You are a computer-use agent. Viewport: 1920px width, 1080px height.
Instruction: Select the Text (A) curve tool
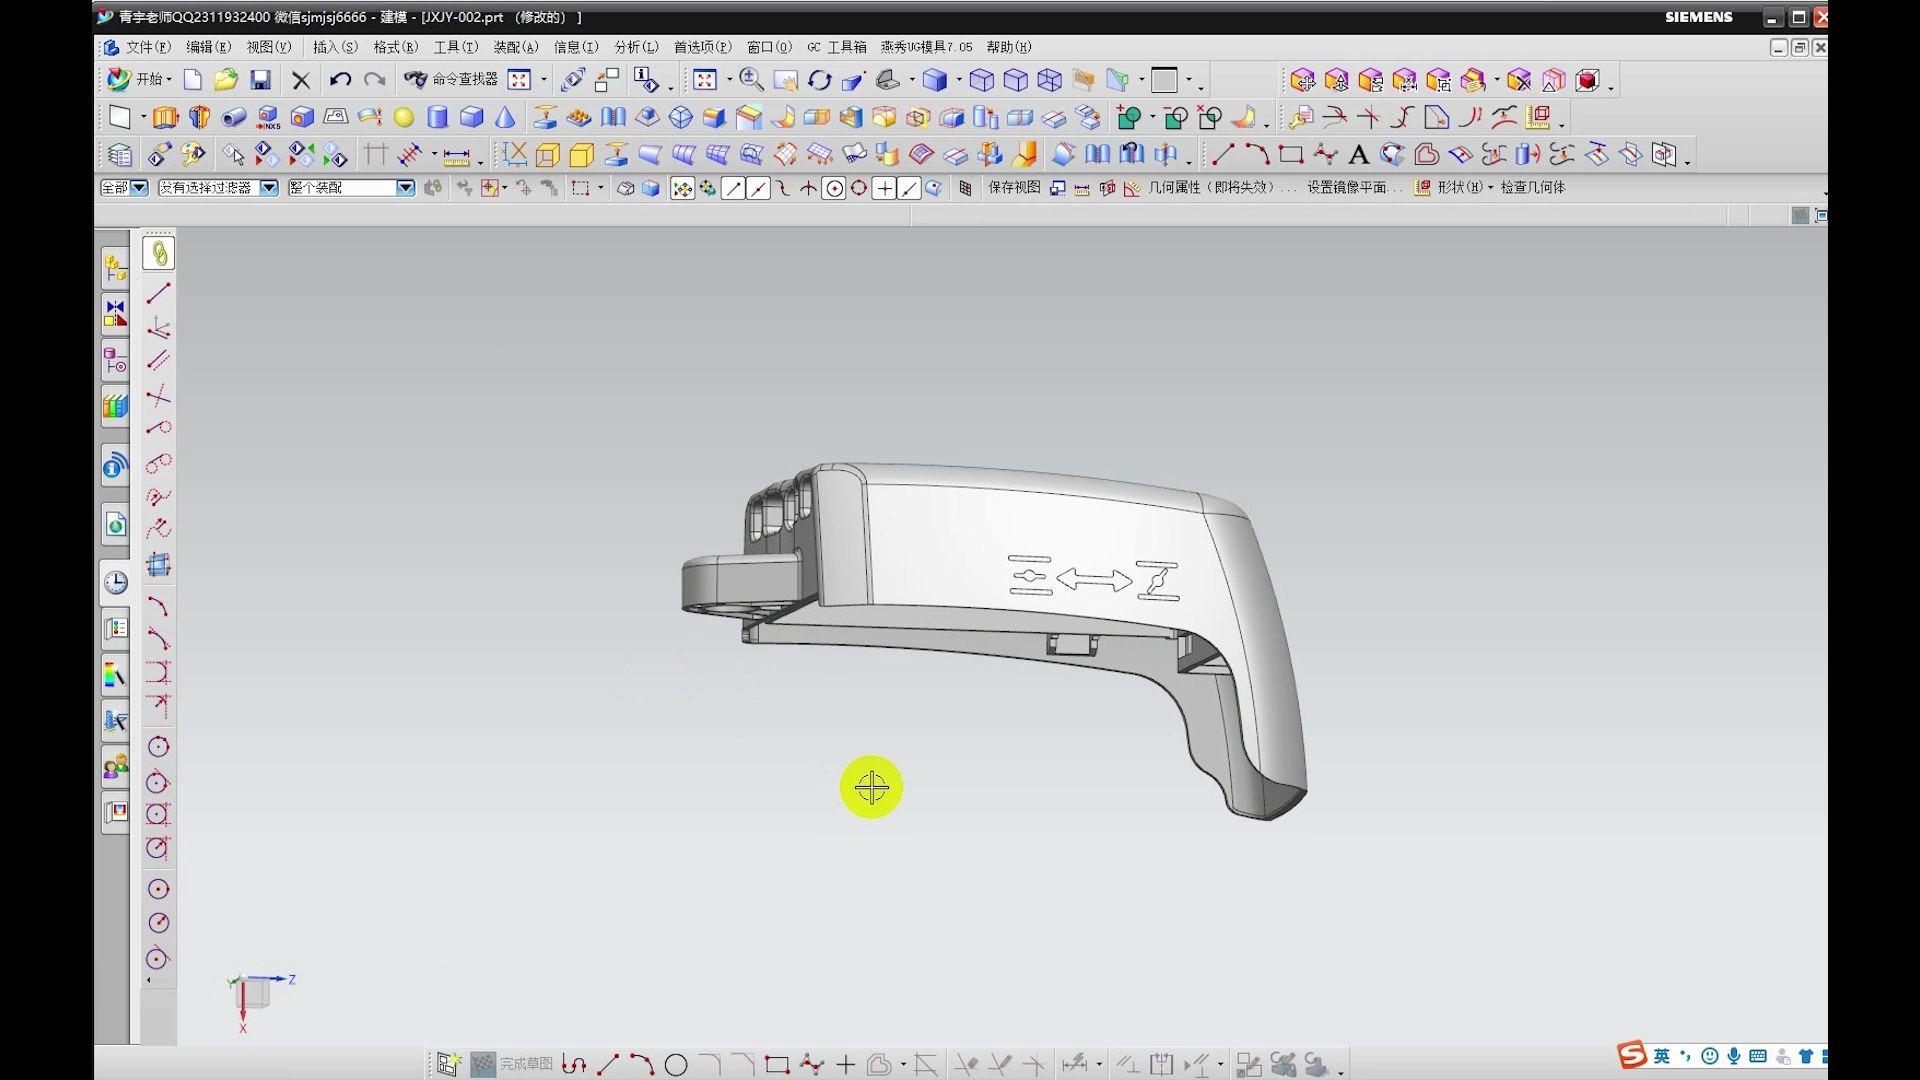click(x=1358, y=155)
